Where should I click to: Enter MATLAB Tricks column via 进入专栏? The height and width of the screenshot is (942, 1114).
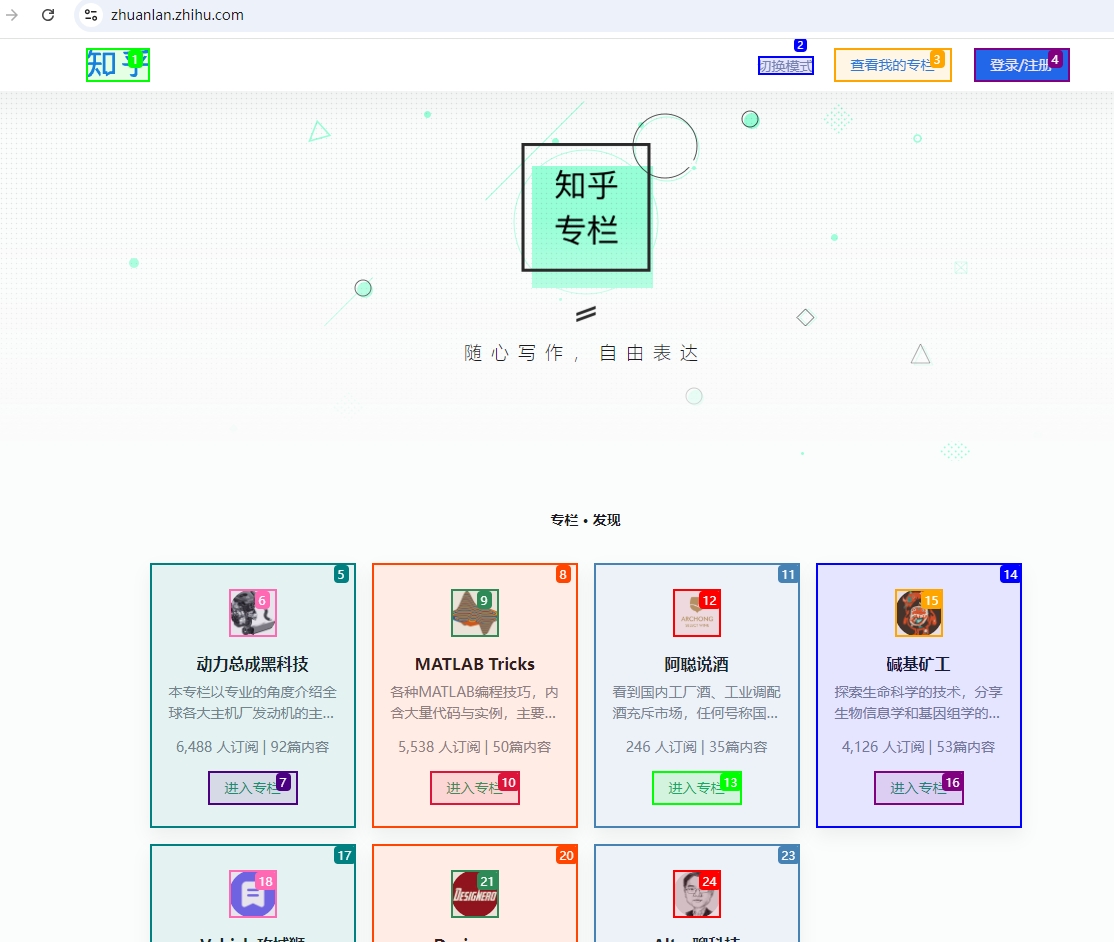(475, 788)
